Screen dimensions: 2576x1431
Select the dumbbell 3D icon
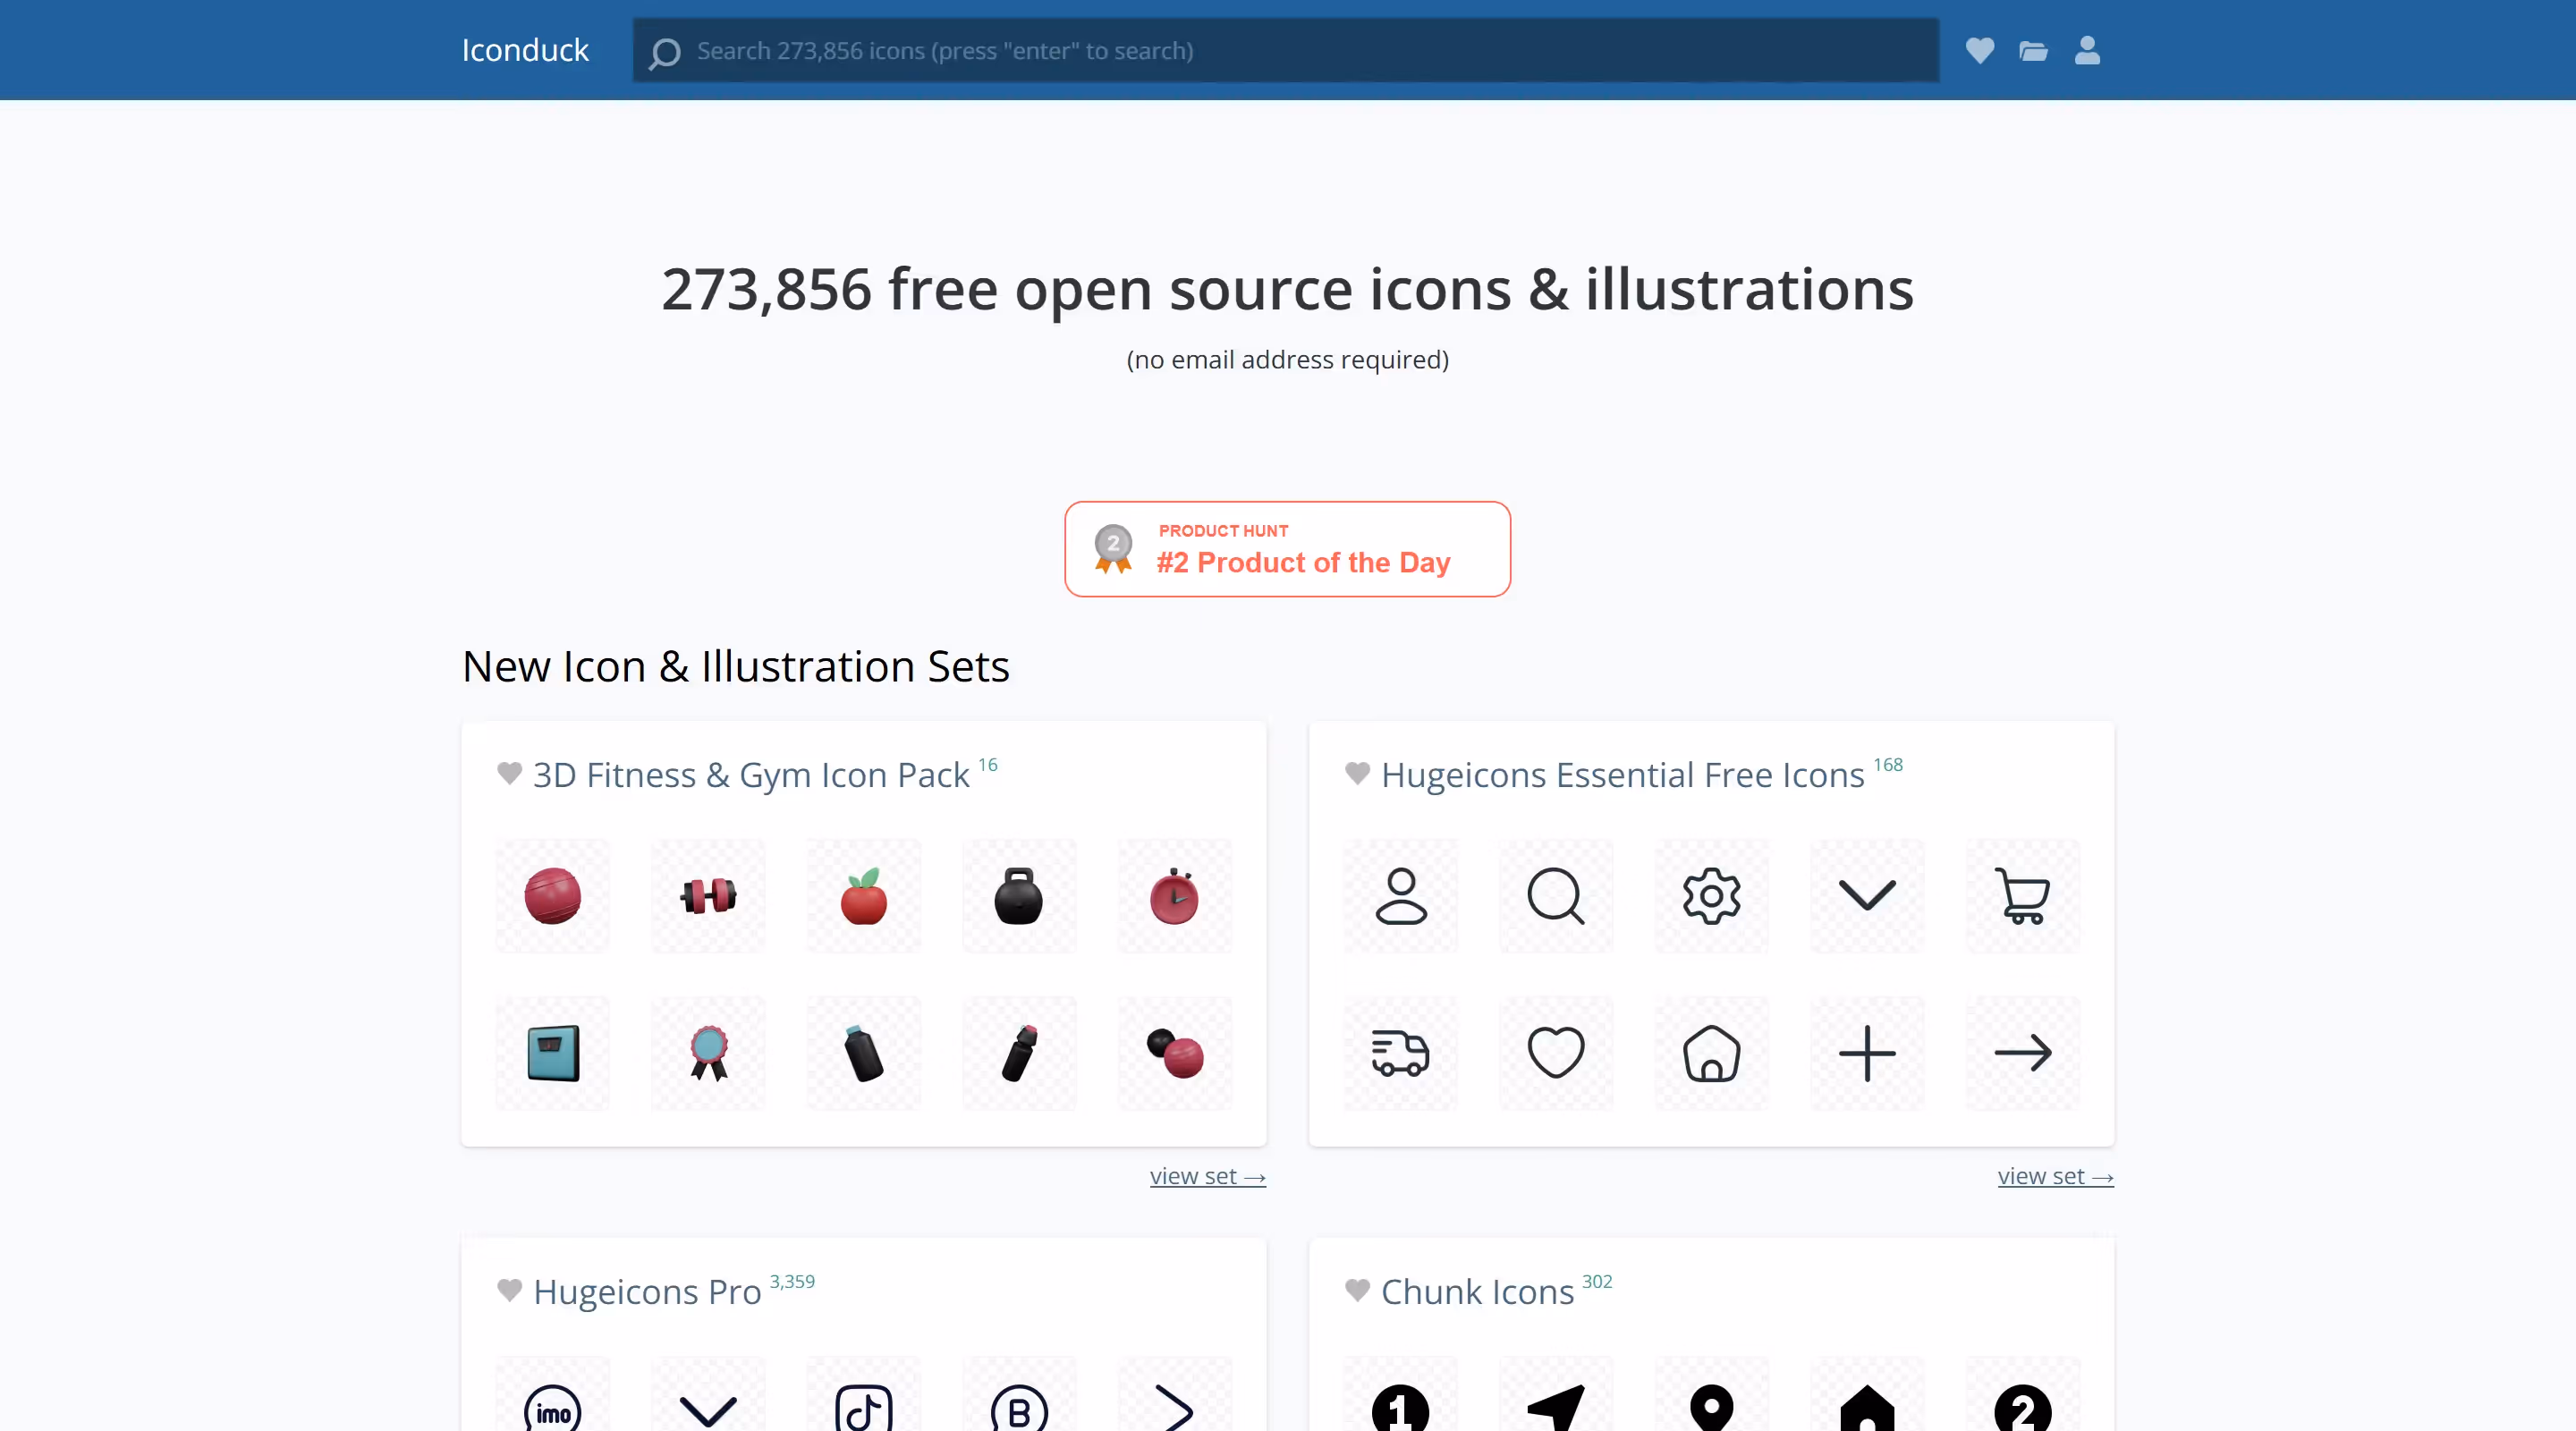(x=708, y=896)
